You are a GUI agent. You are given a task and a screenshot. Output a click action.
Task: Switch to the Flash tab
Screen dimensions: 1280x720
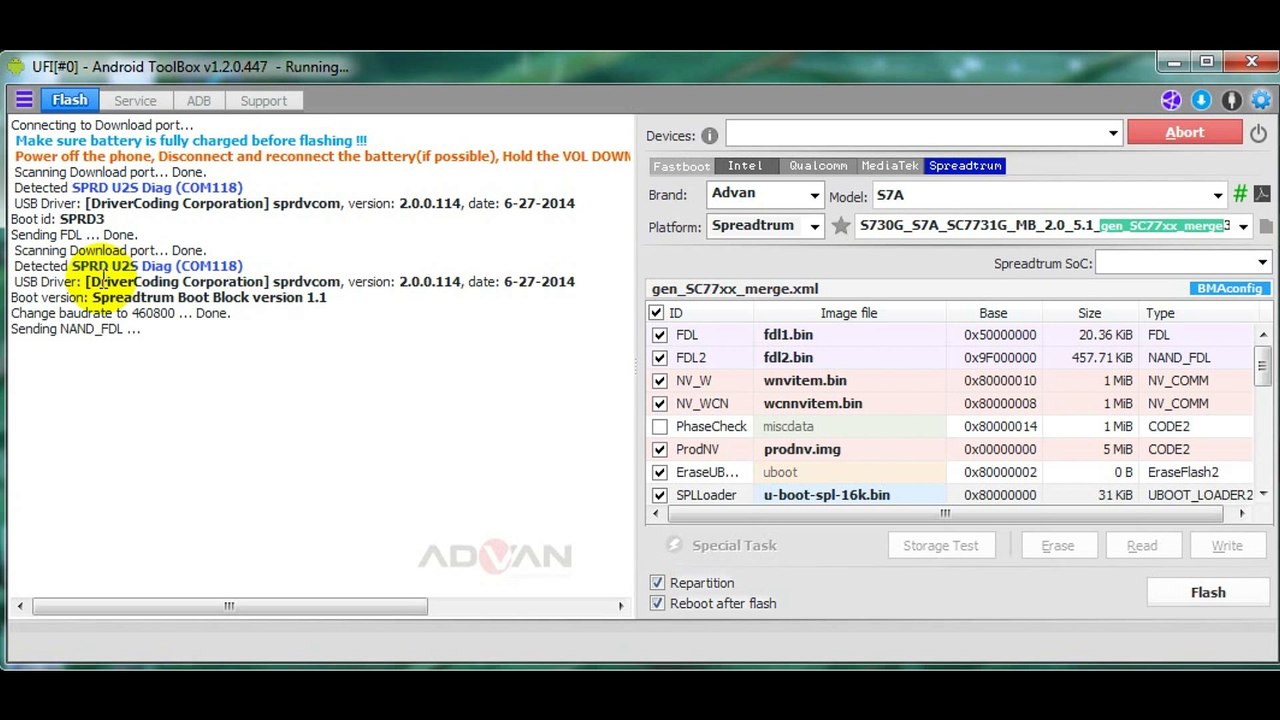(70, 100)
